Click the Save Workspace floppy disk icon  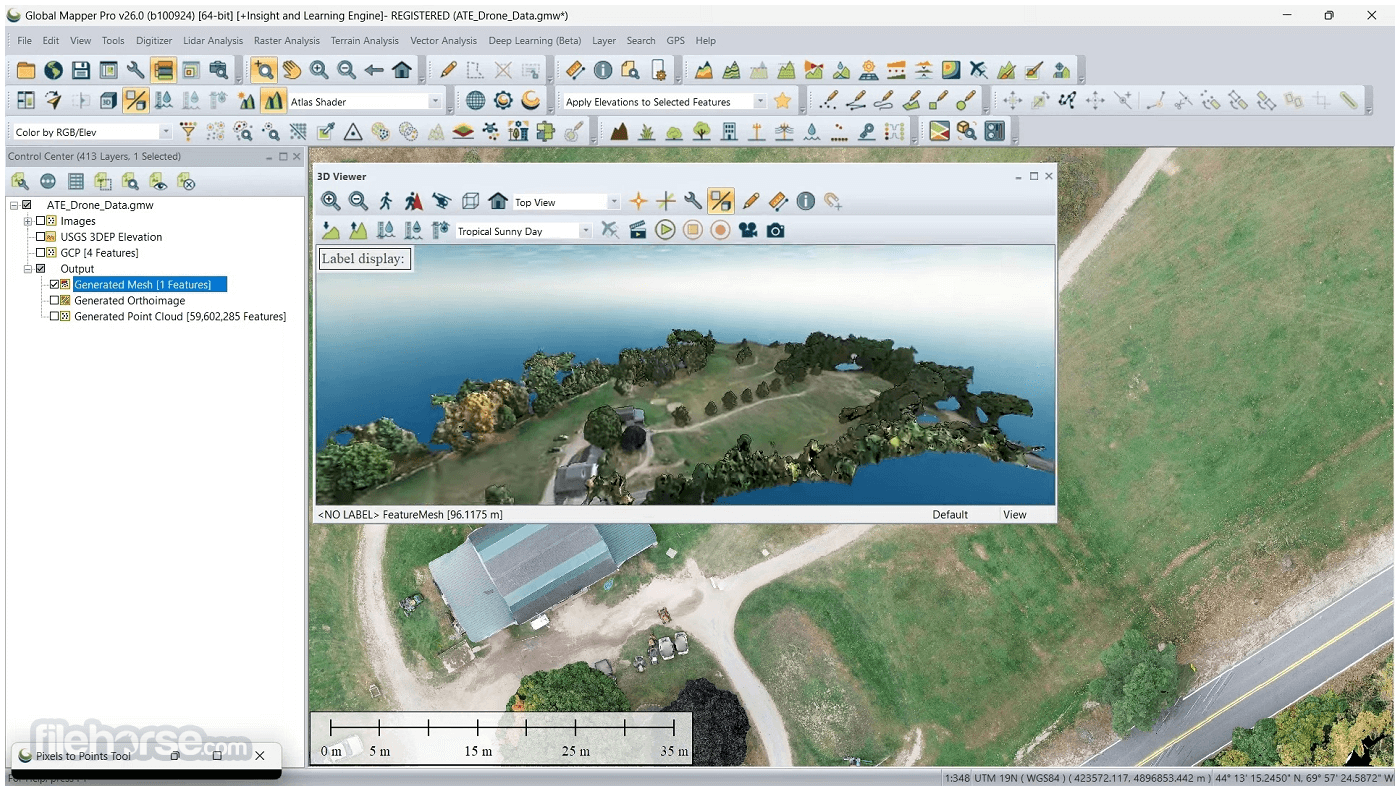point(81,70)
